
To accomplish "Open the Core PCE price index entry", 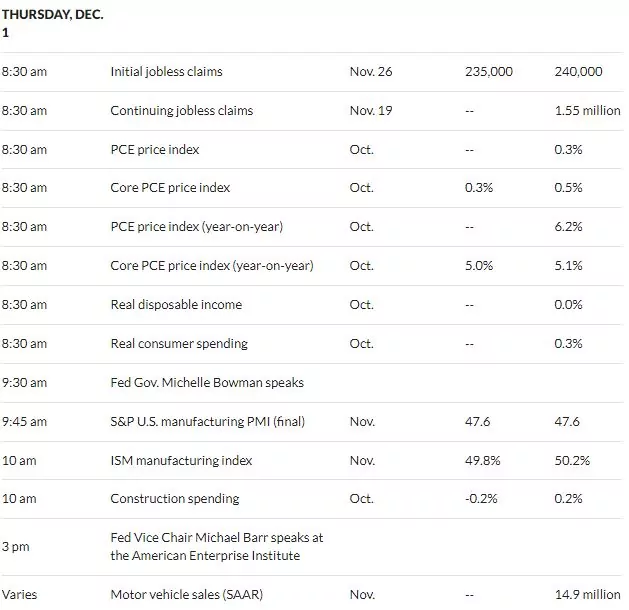I will click(x=170, y=188).
